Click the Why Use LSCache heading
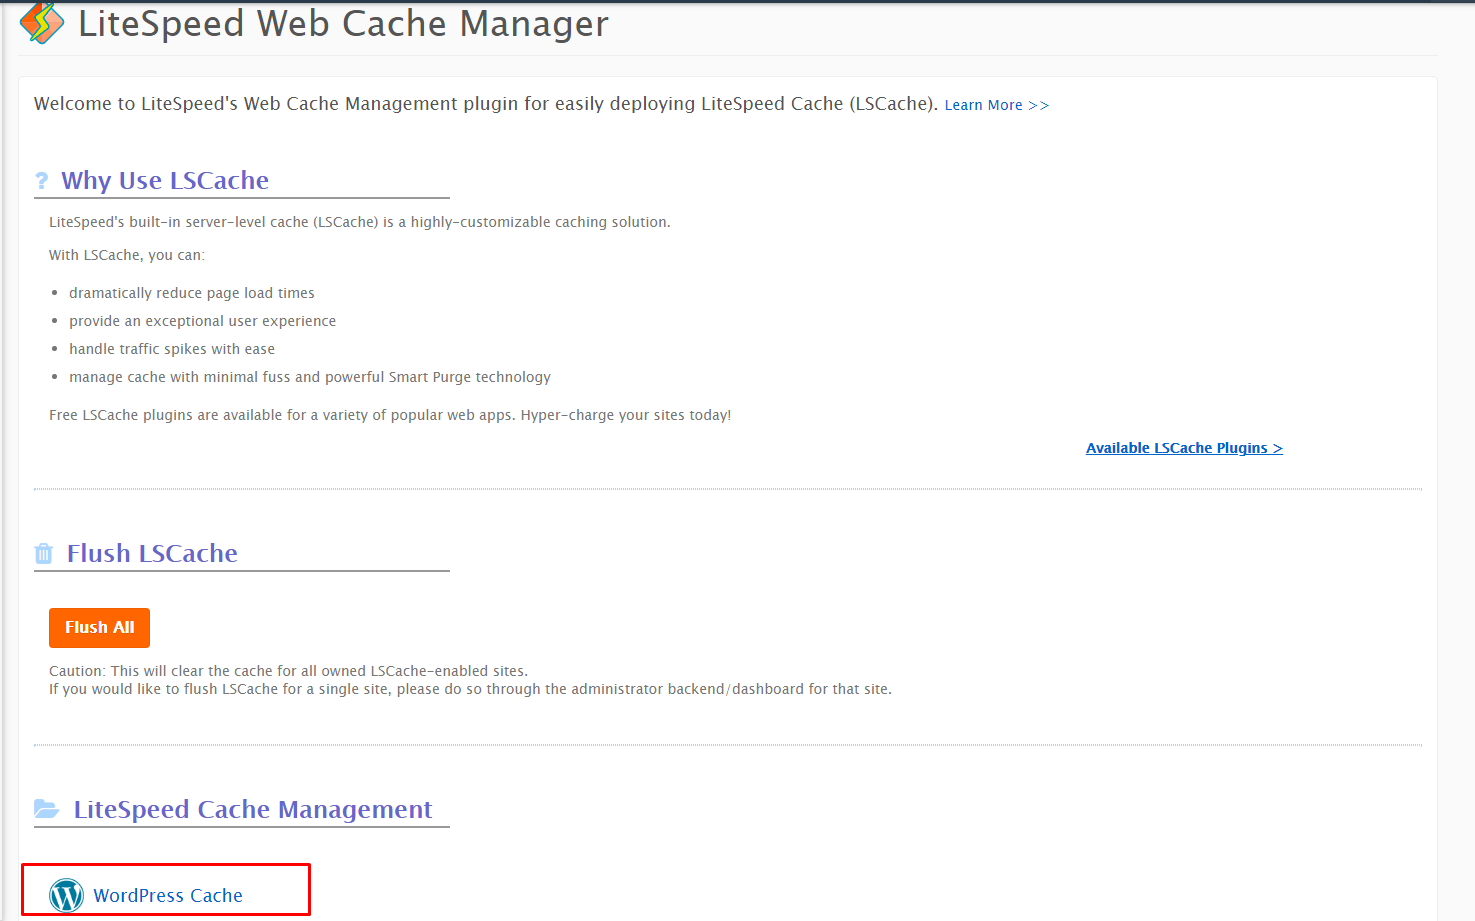This screenshot has width=1475, height=921. [165, 181]
